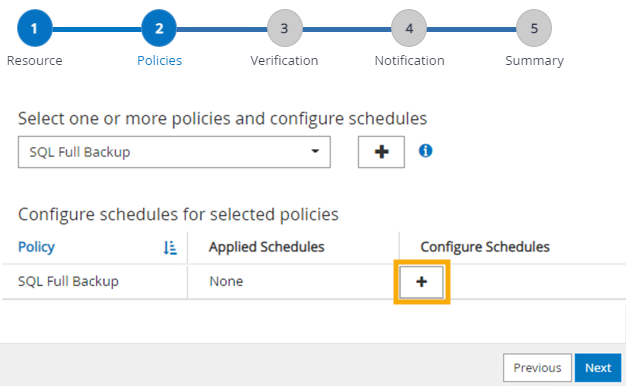Click the Policy column header
The width and height of the screenshot is (626, 386).
point(36,247)
